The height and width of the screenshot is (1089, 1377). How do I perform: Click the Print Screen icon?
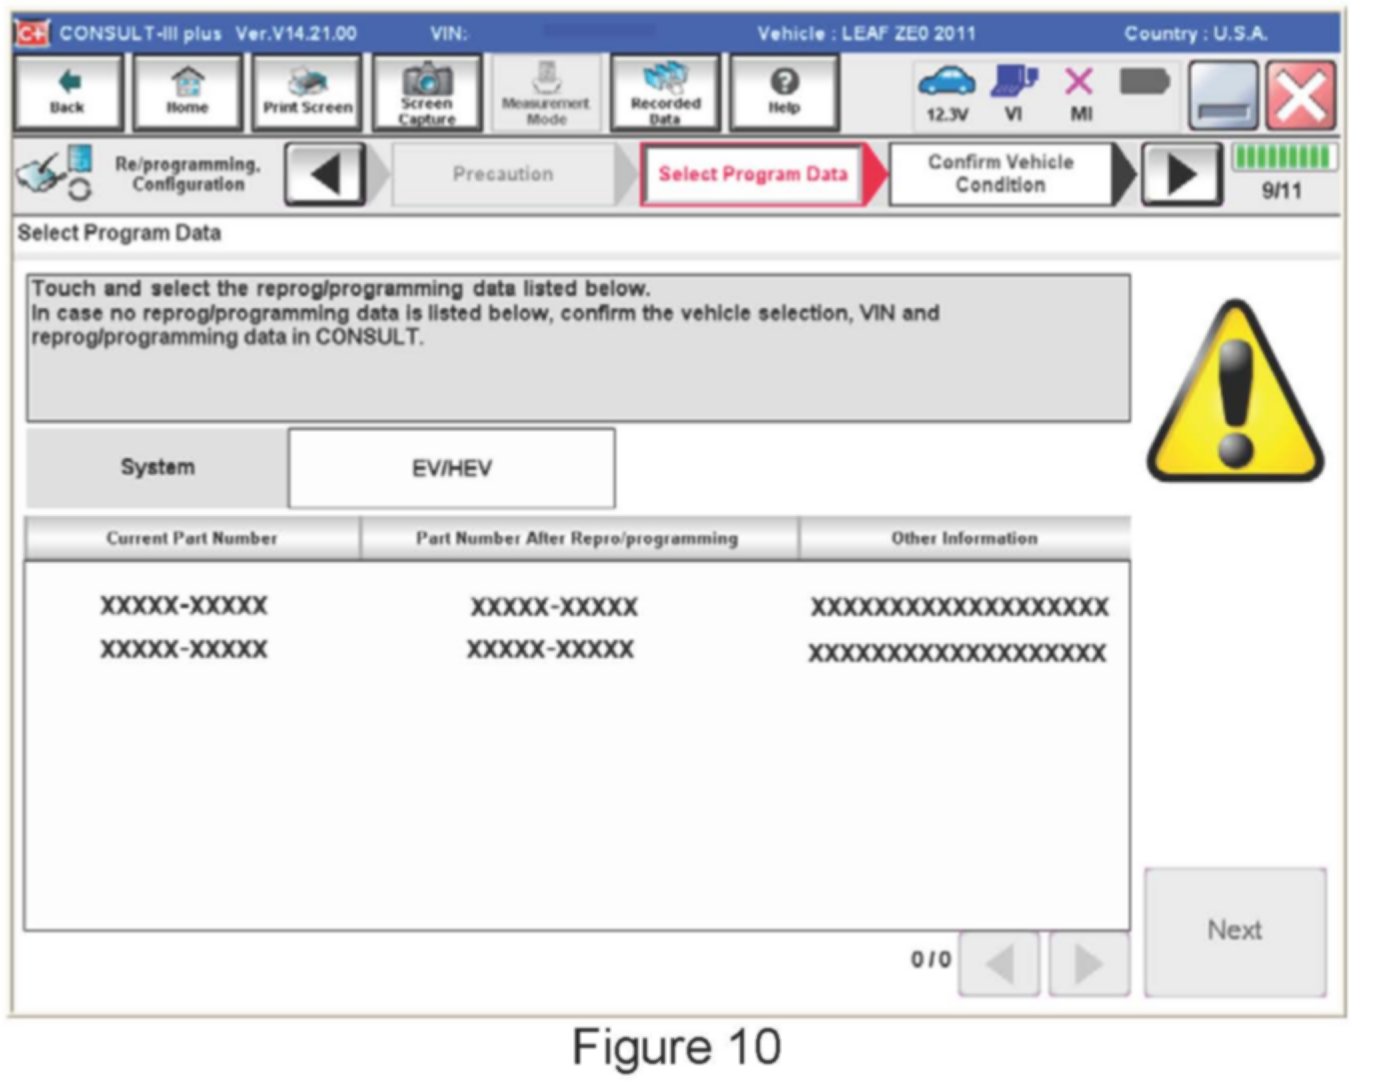pyautogui.click(x=307, y=93)
